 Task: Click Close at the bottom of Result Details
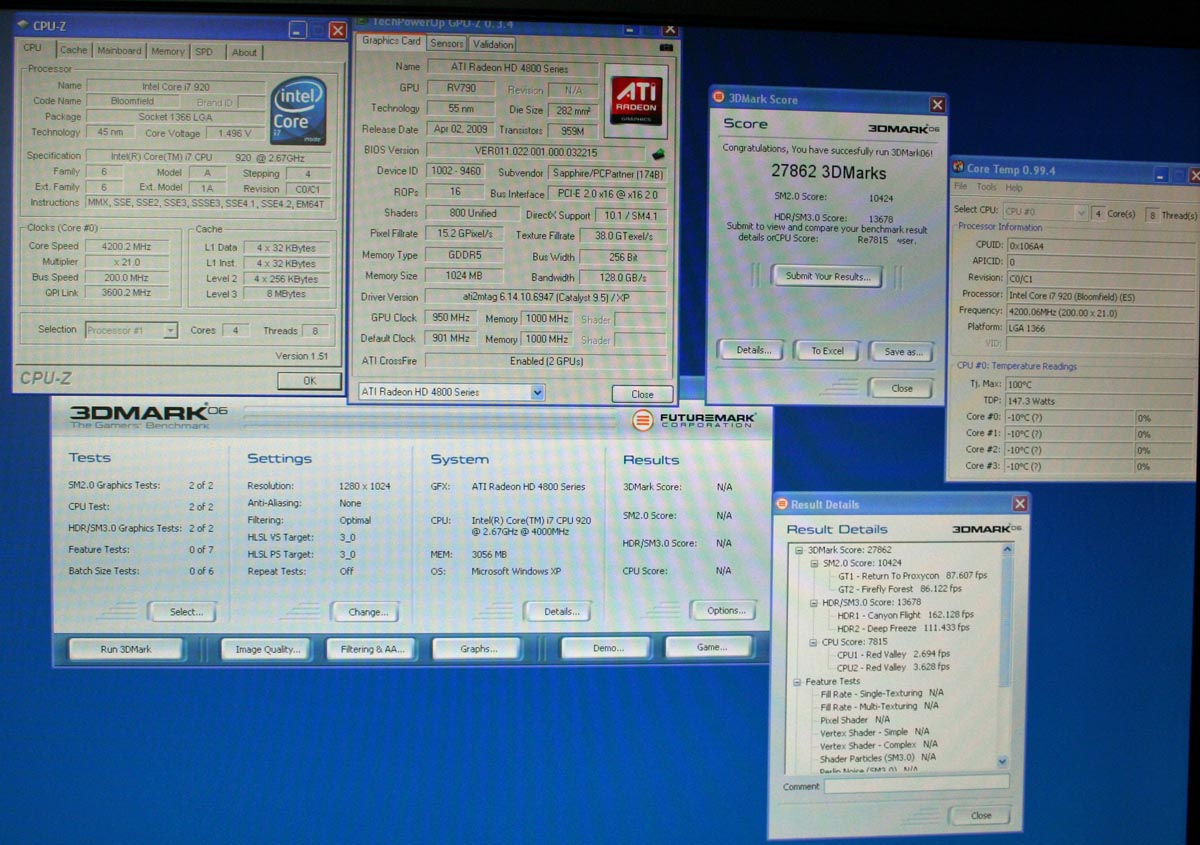pyautogui.click(x=981, y=815)
